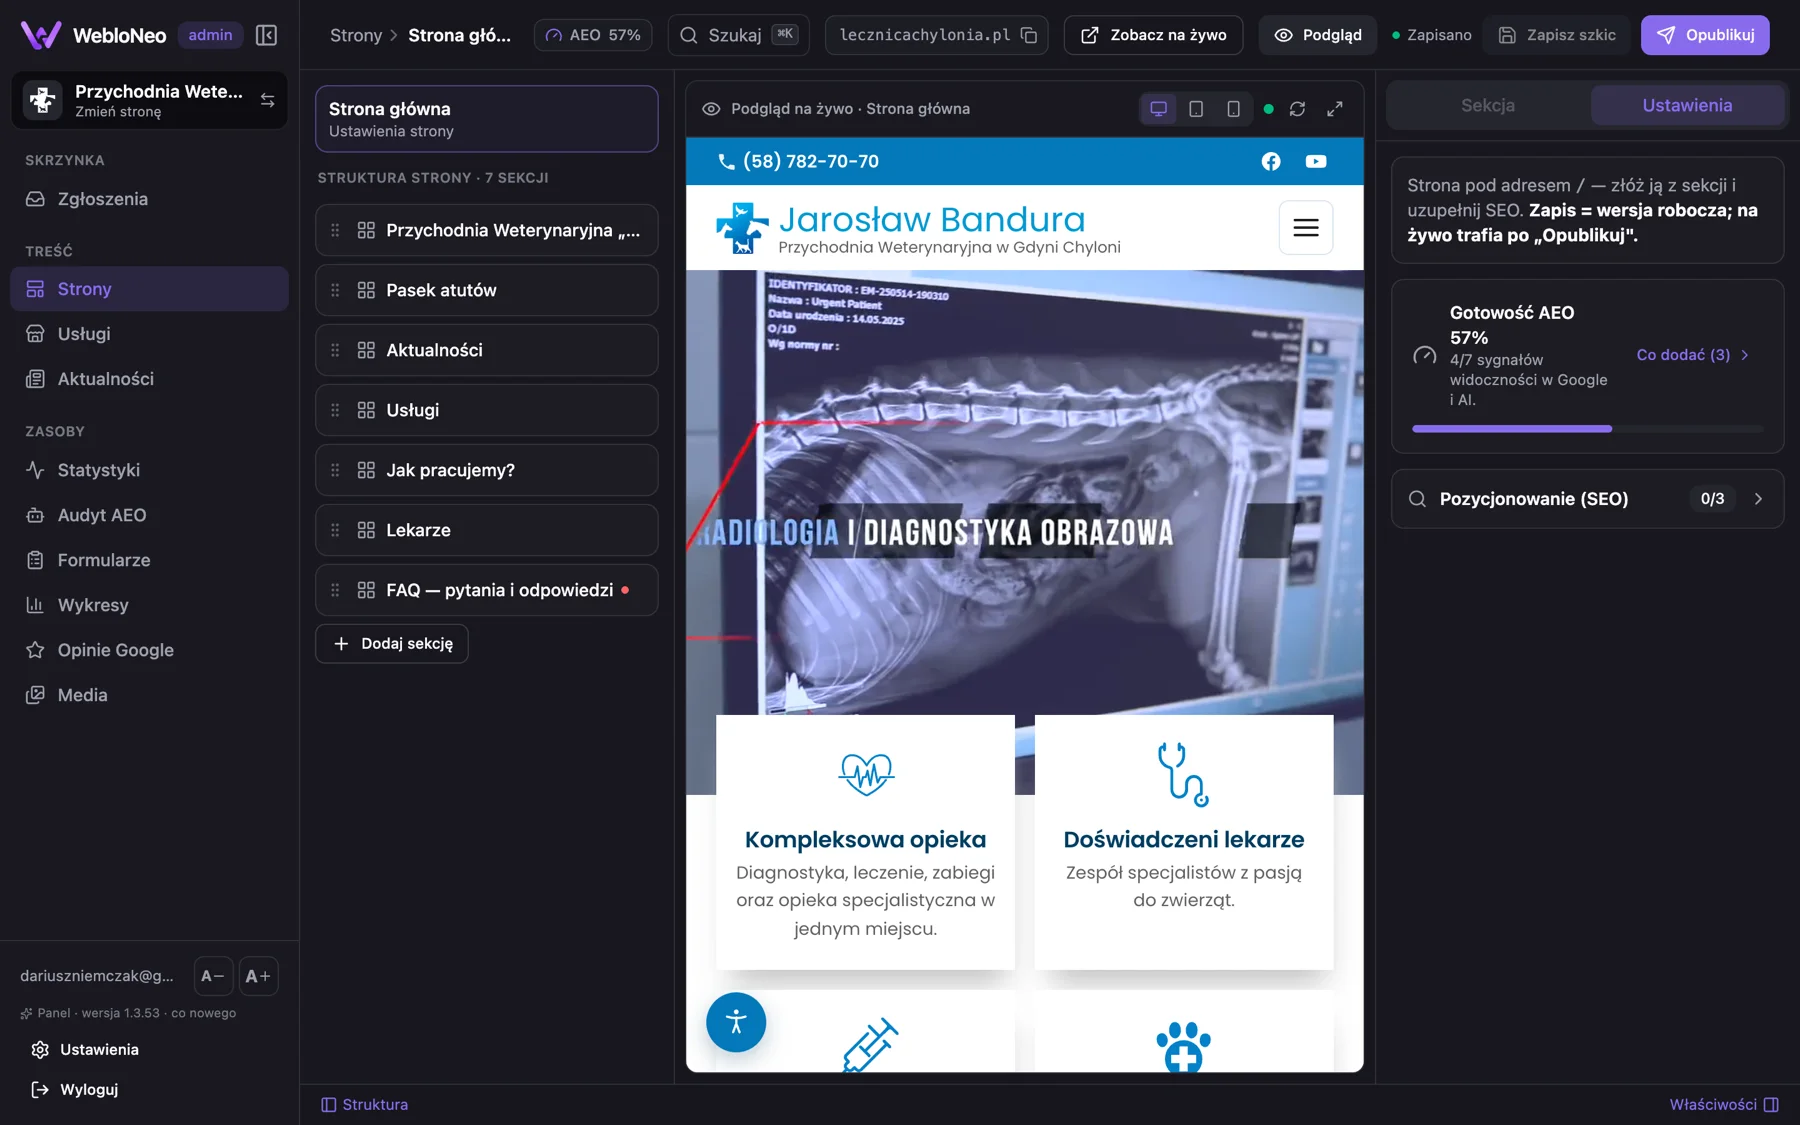The image size is (1800, 1125).
Task: Switch to Sekcja tab
Action: click(1487, 105)
